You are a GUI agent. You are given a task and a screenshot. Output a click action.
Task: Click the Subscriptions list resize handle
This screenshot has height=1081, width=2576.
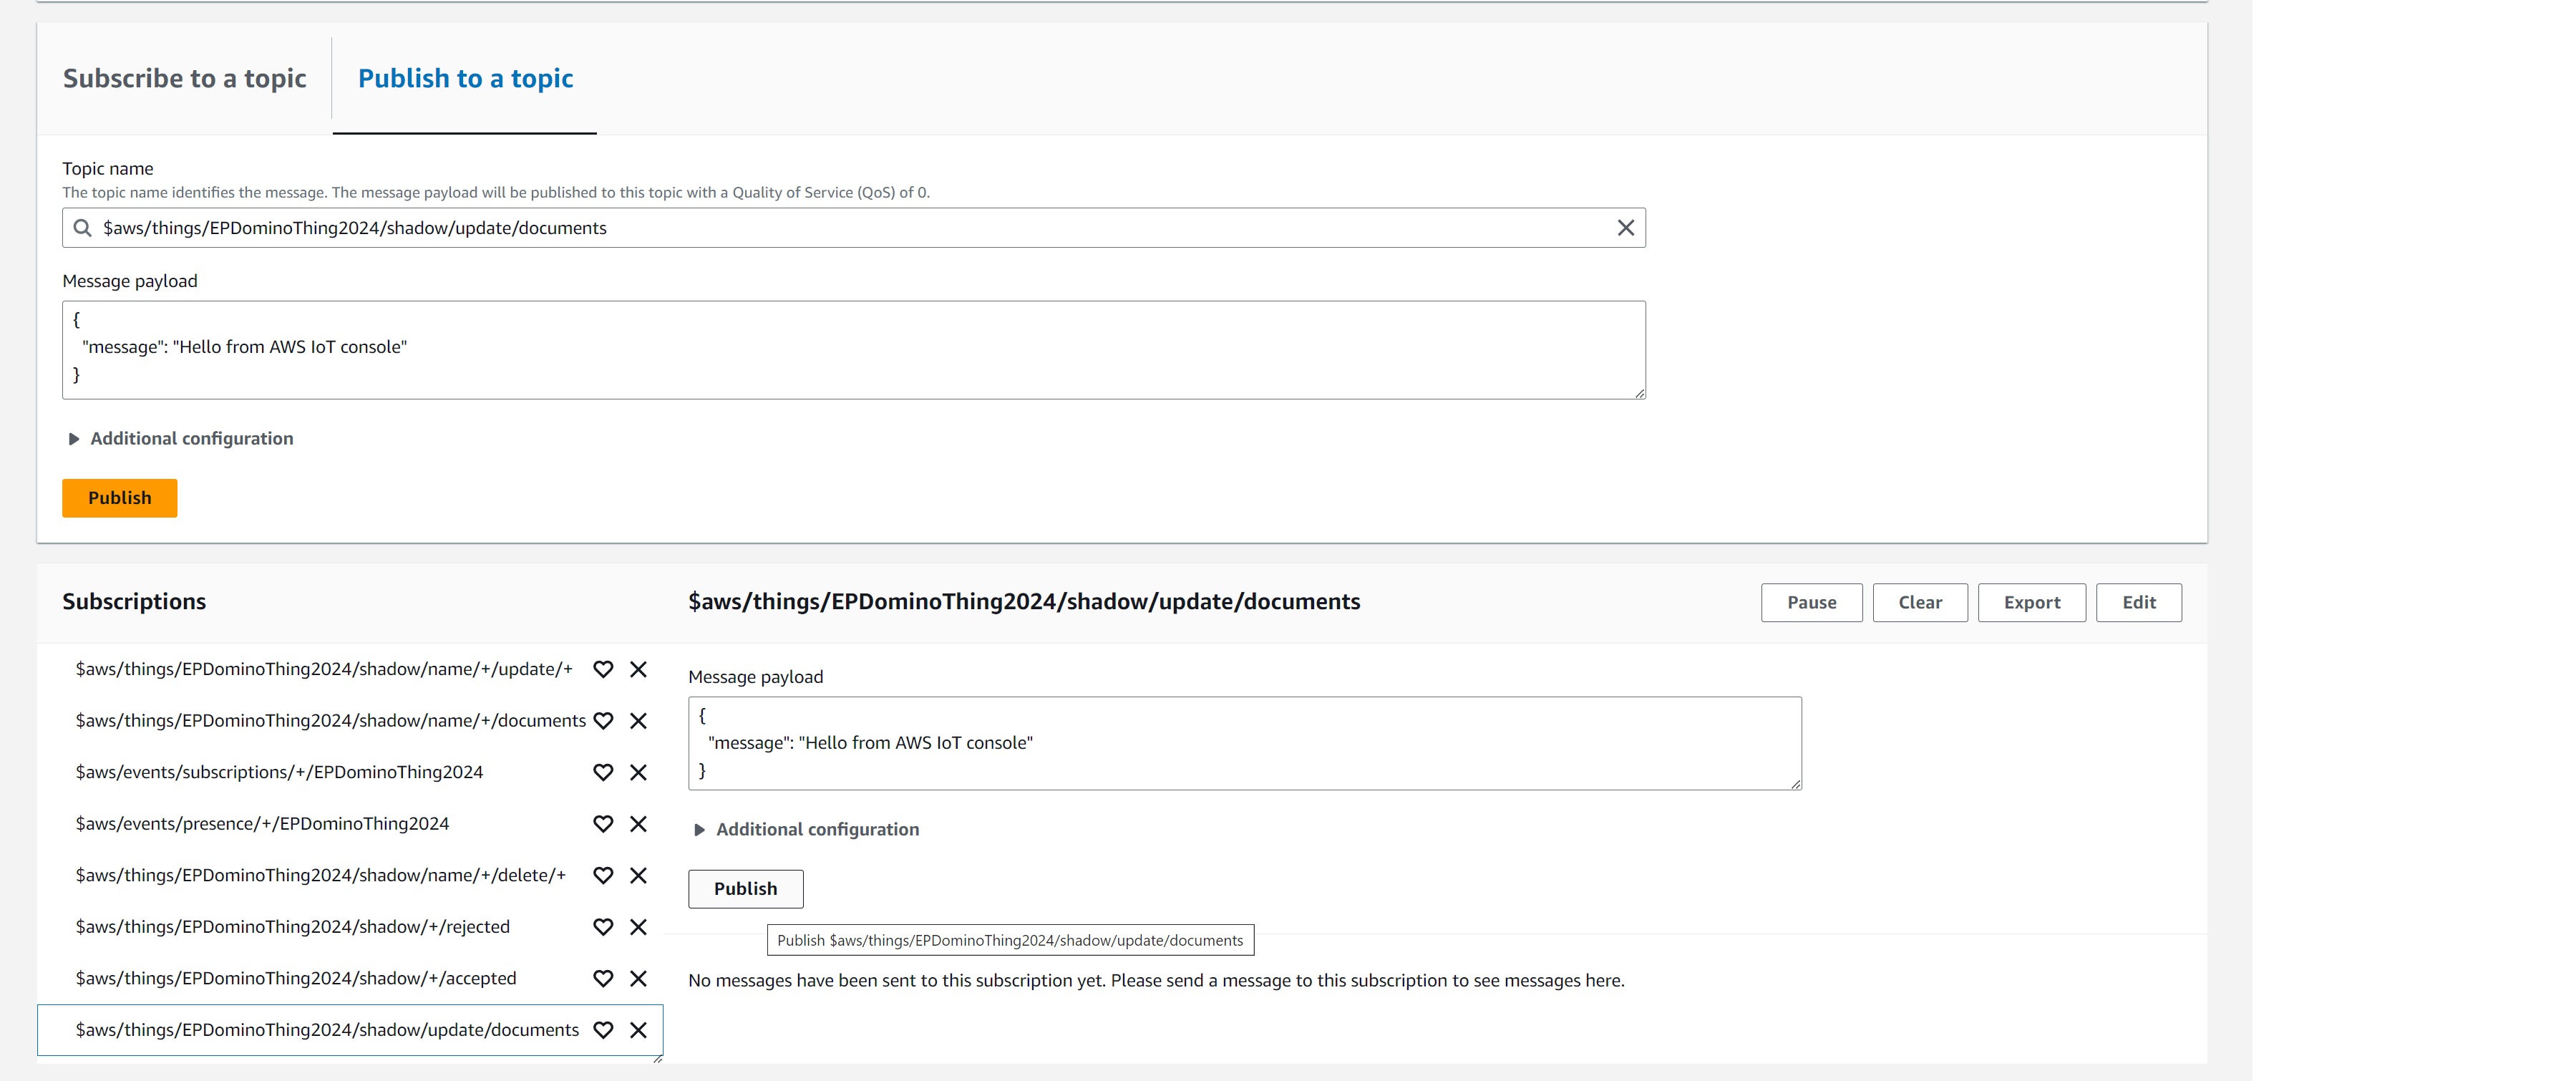click(x=657, y=1058)
